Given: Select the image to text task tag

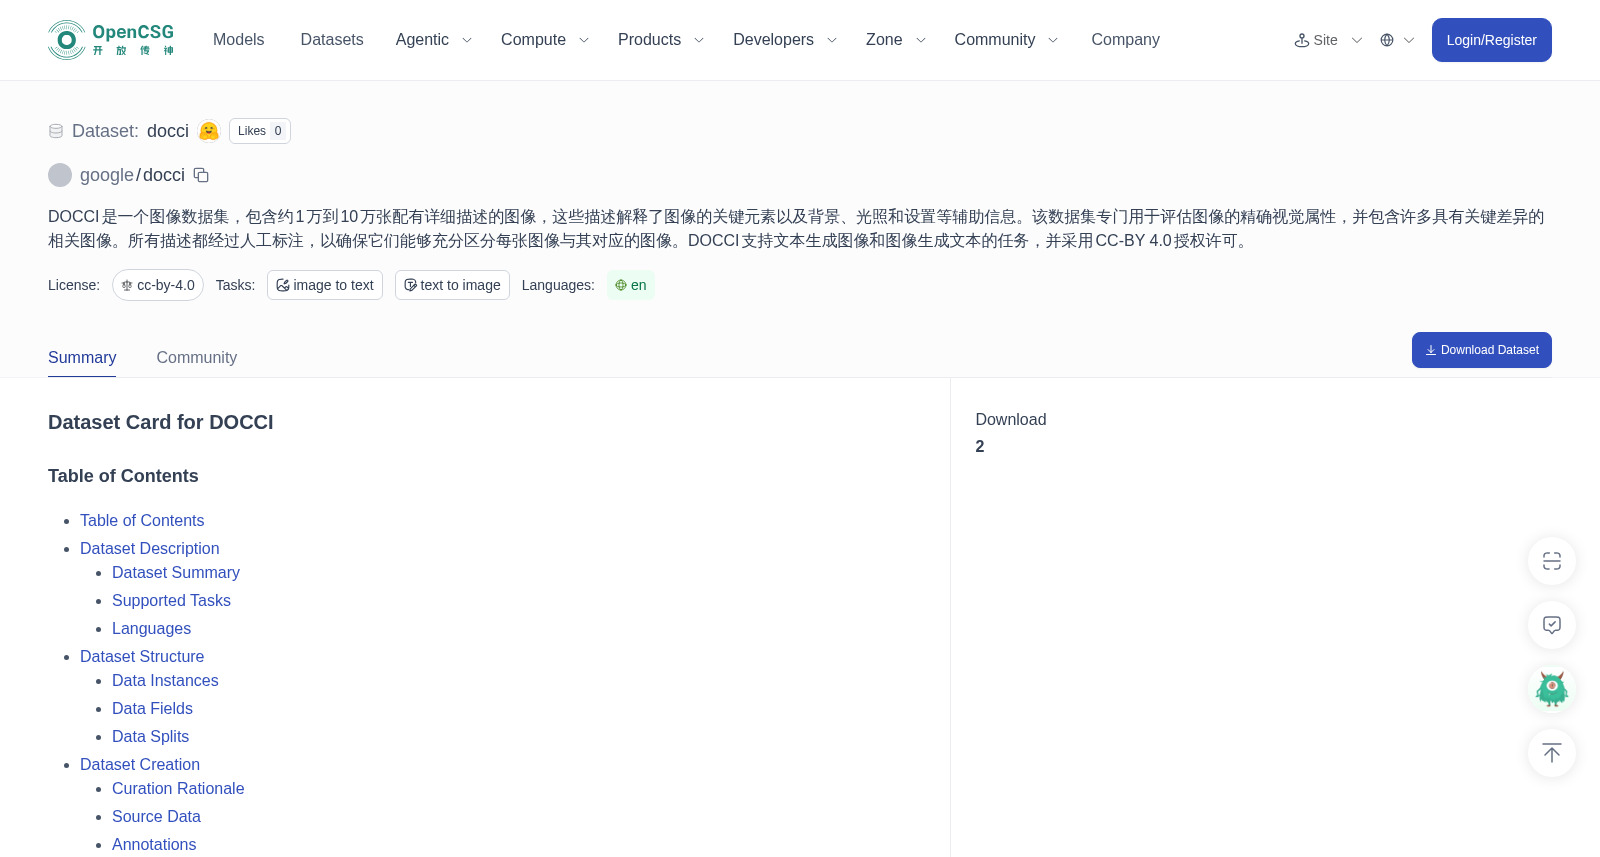Looking at the screenshot, I should click(x=325, y=285).
